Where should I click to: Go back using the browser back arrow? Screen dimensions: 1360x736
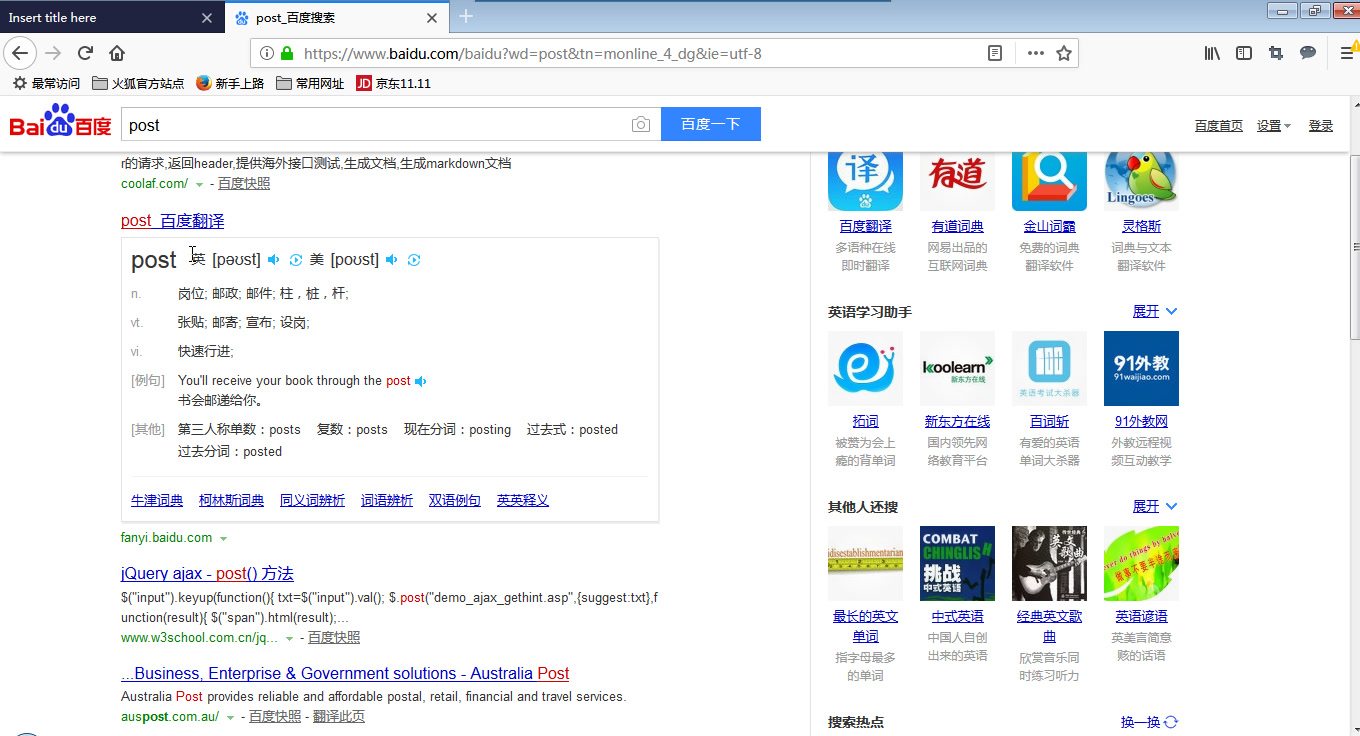coord(20,53)
